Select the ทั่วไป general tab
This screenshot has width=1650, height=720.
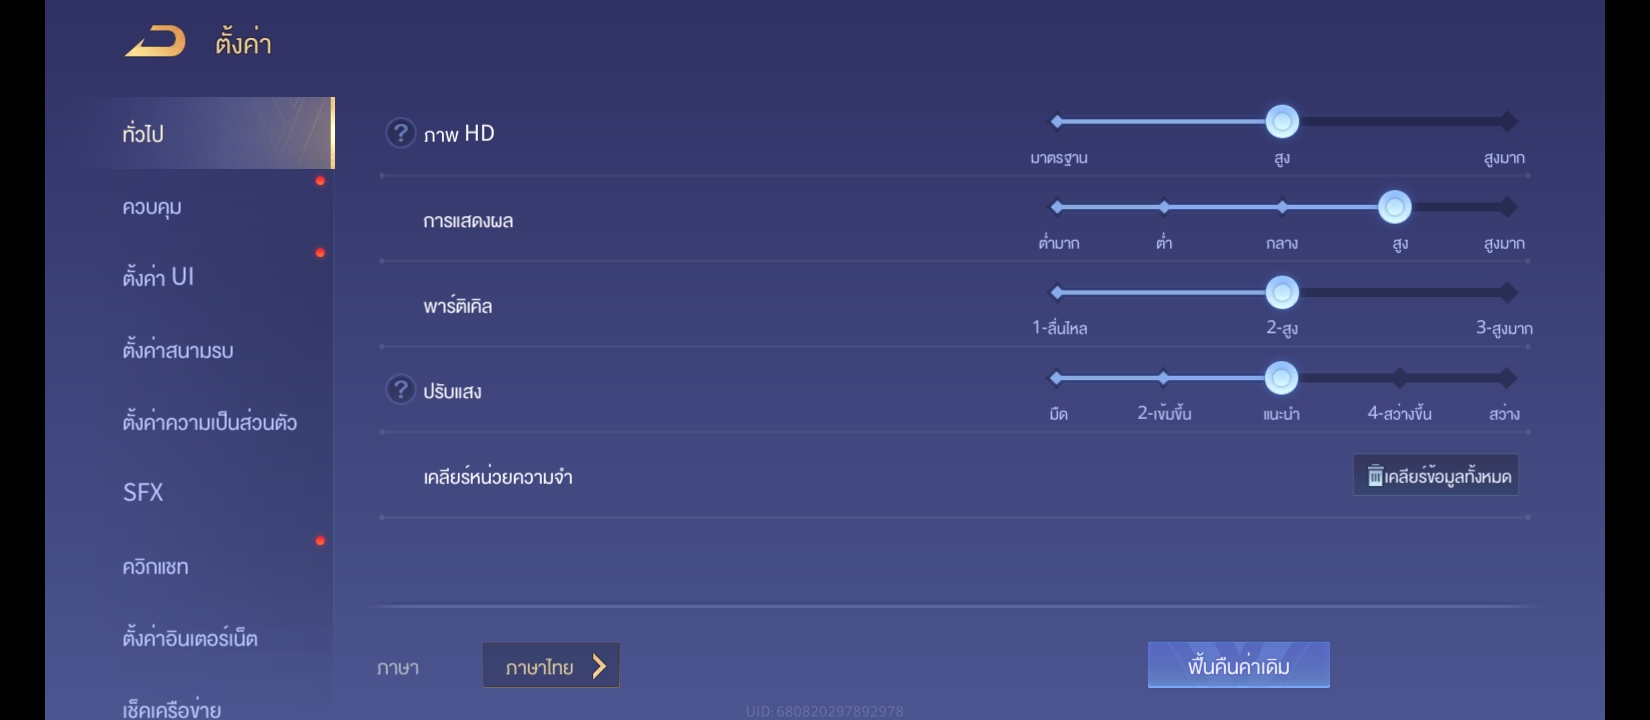(x=143, y=134)
